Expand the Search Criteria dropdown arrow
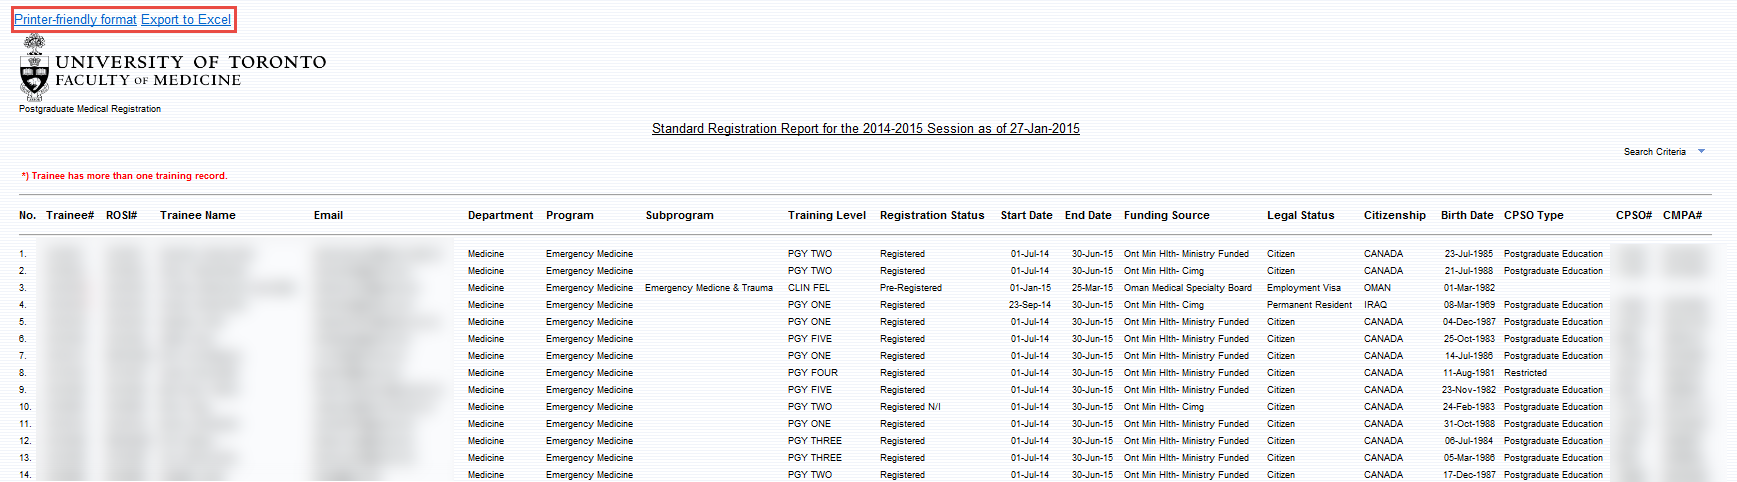Screen dimensions: 1737x482 [1701, 152]
